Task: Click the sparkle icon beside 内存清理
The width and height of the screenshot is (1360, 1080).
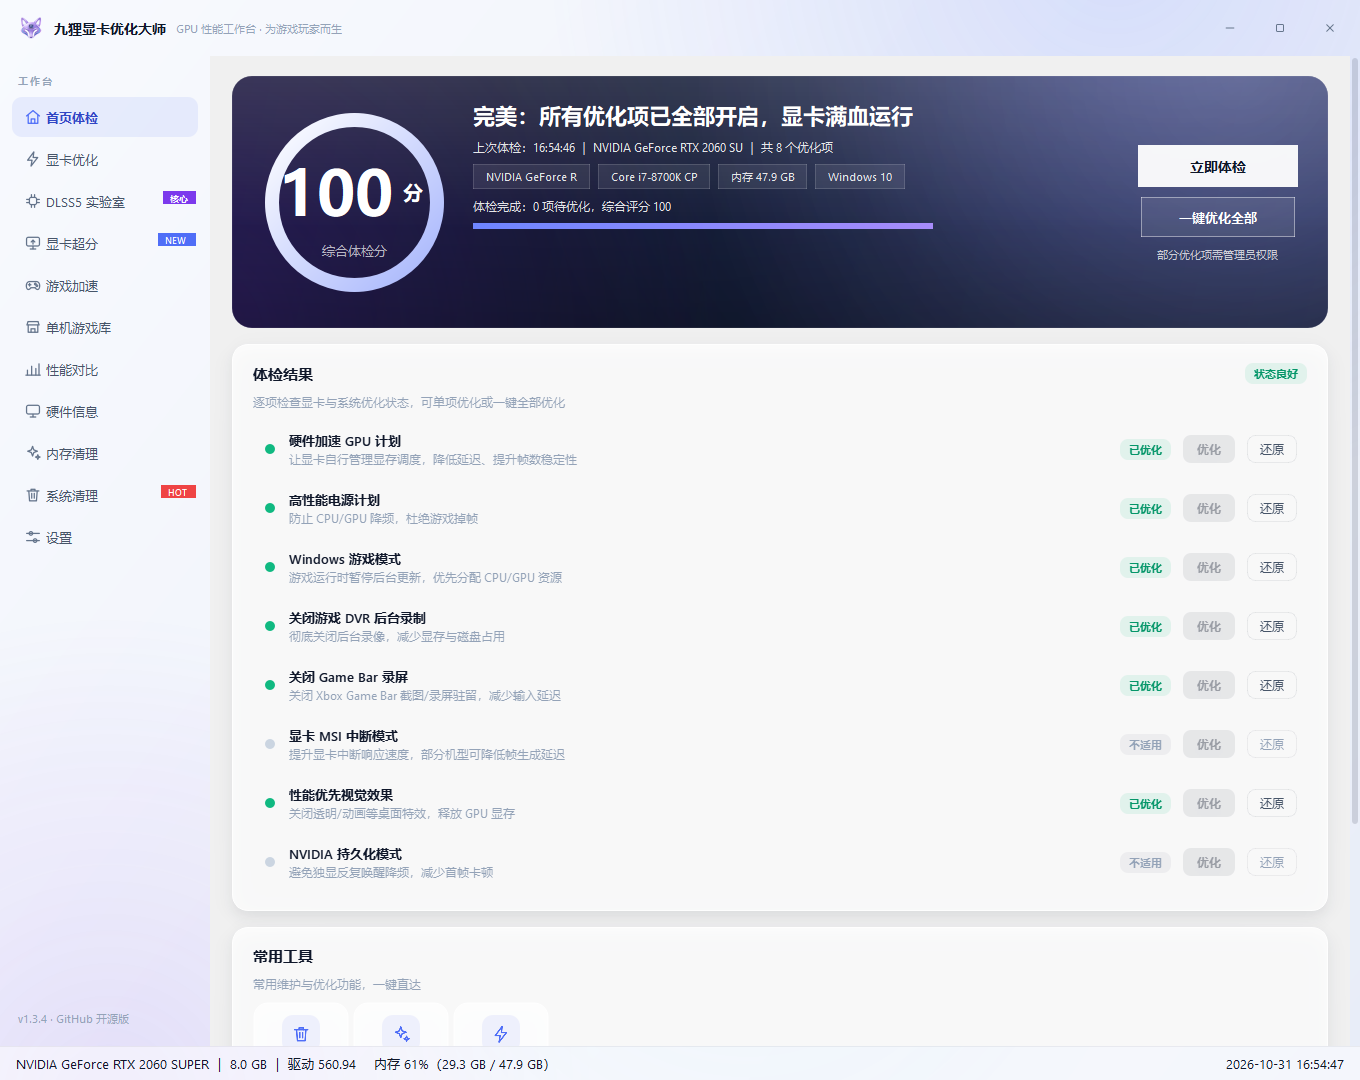Action: click(33, 453)
